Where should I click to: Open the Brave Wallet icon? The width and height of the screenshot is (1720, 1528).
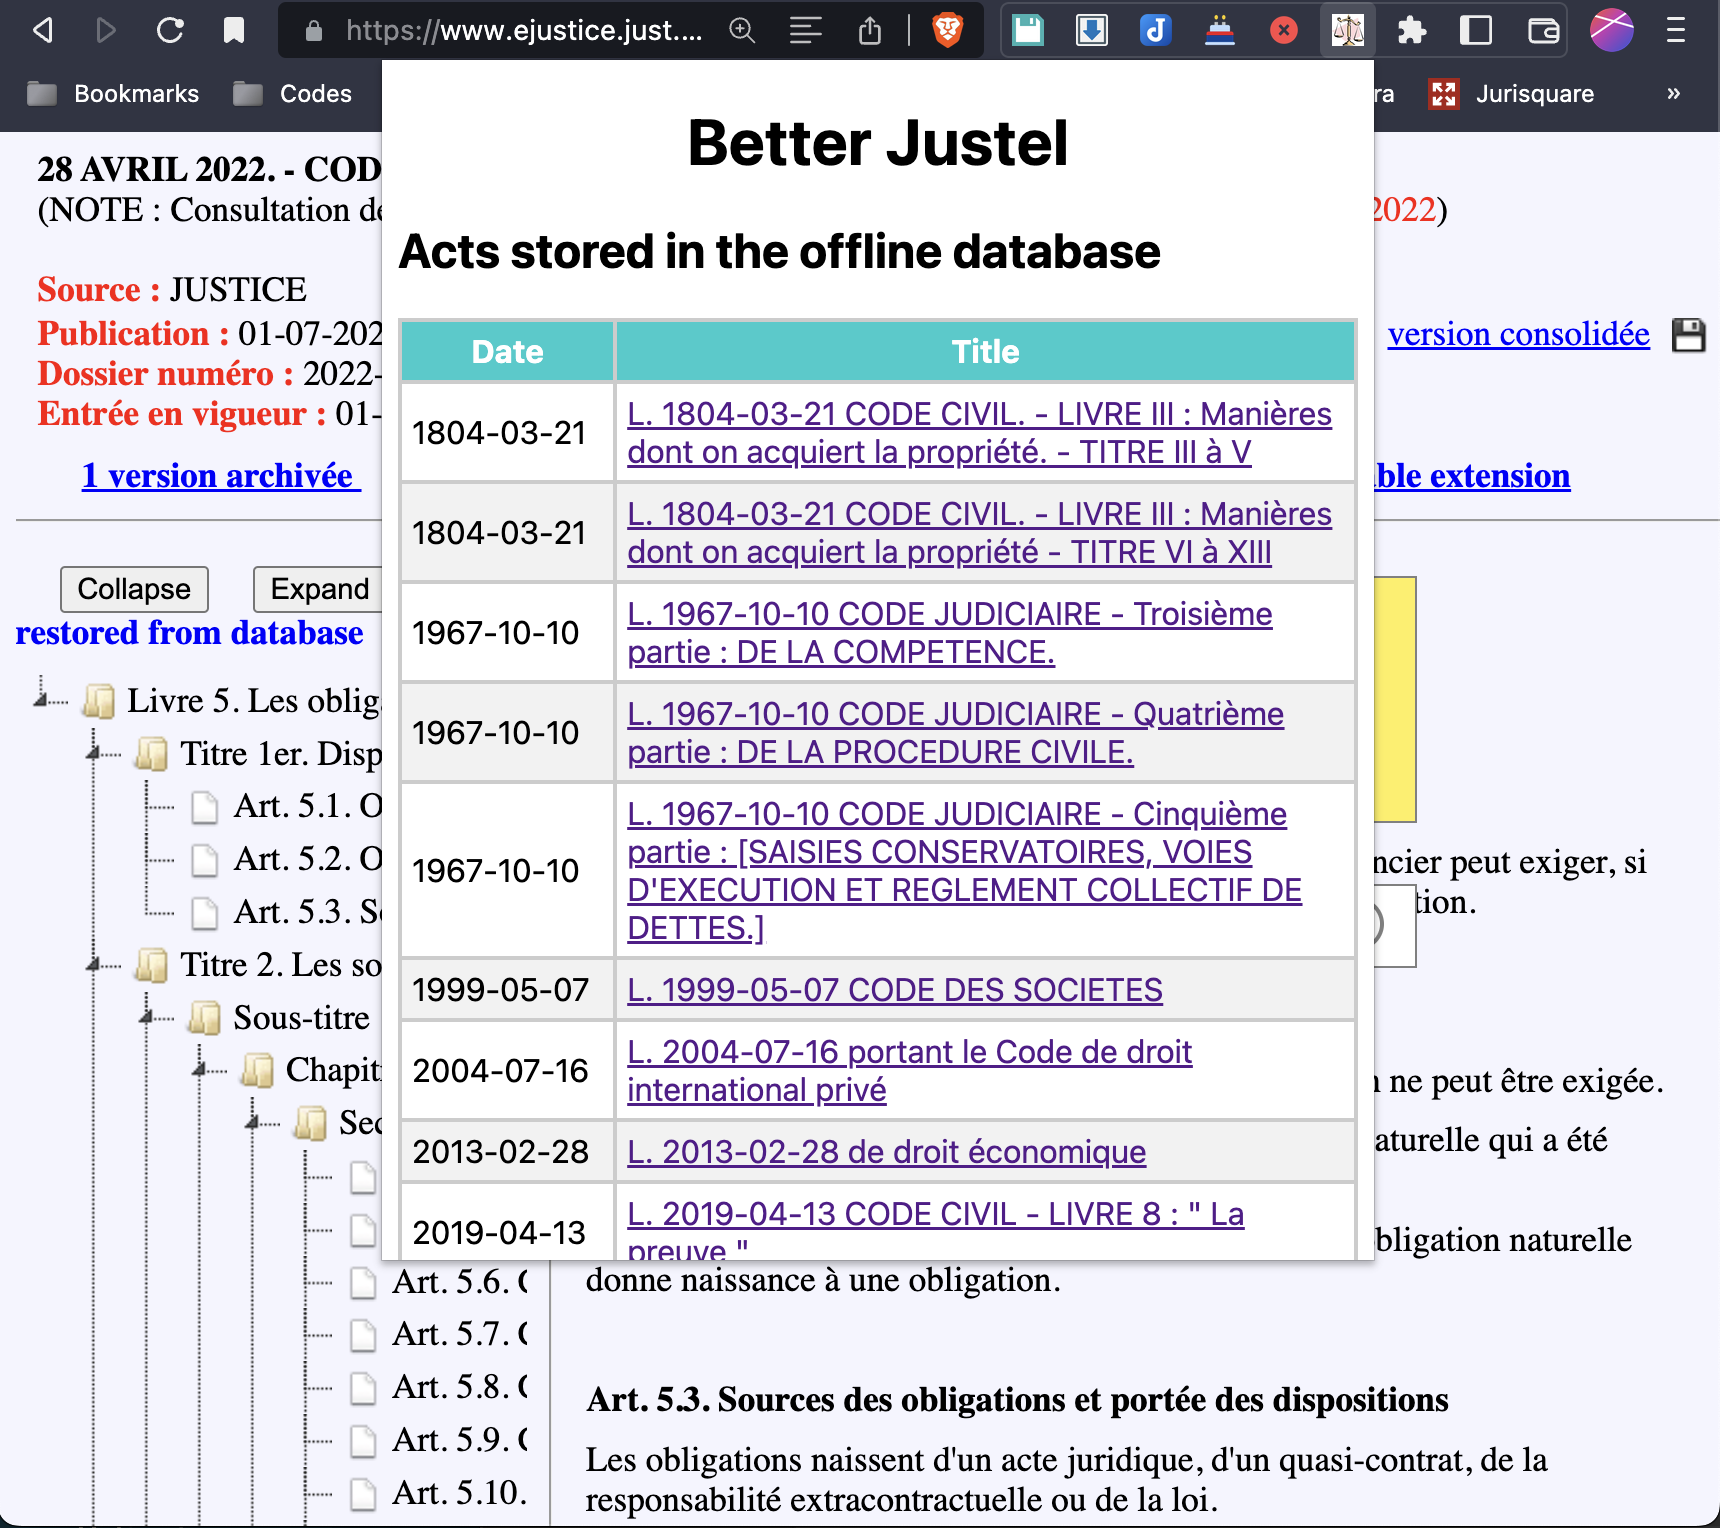1543,31
